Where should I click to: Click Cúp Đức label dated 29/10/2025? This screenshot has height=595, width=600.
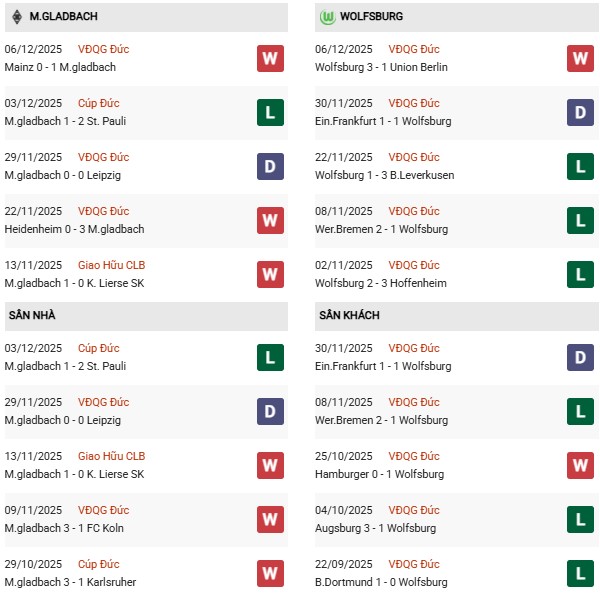click(103, 564)
